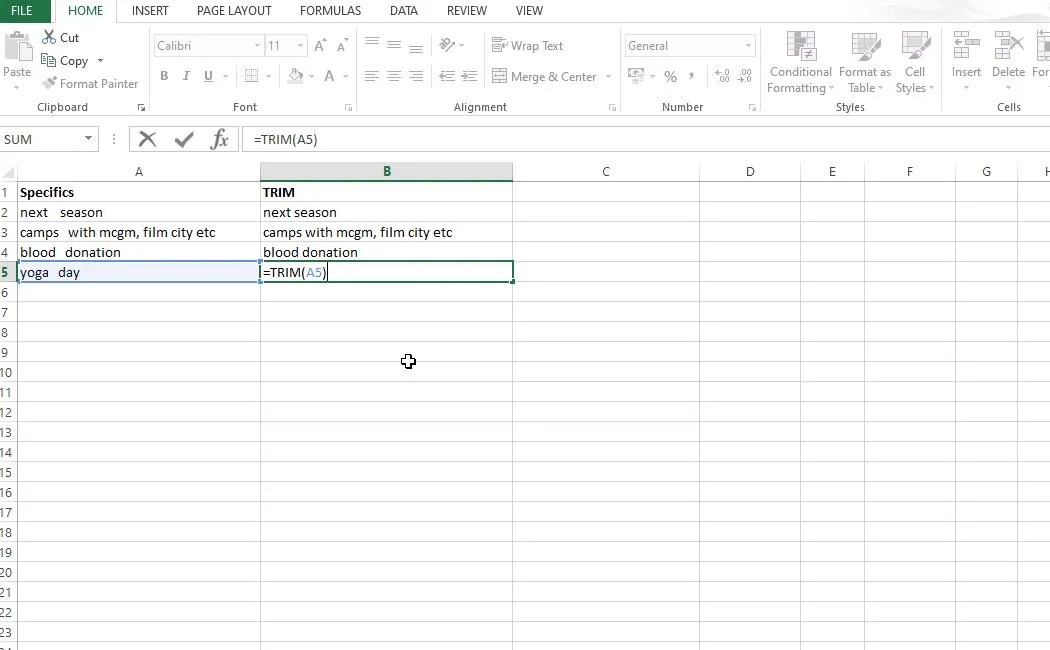The height and width of the screenshot is (650, 1050).
Task: Toggle italic formatting
Action: [x=186, y=75]
